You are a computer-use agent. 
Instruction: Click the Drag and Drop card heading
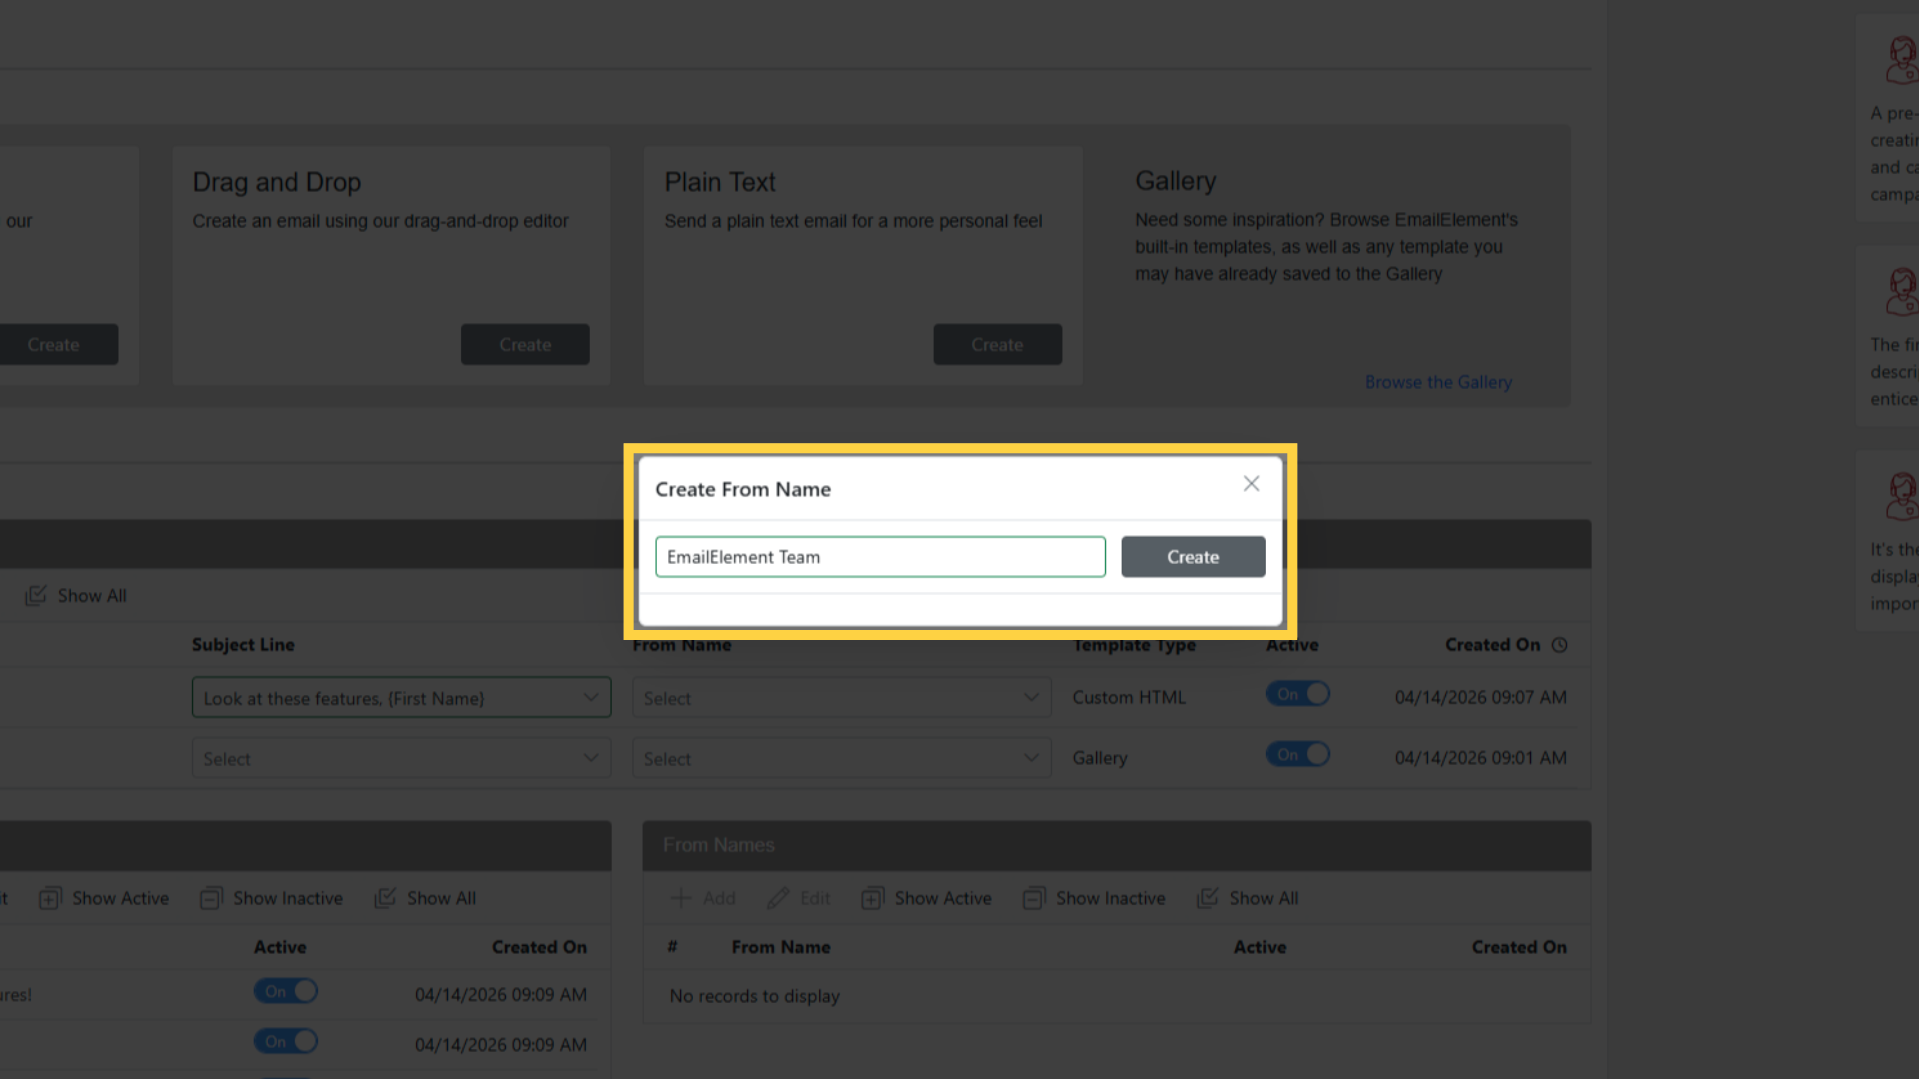(276, 183)
